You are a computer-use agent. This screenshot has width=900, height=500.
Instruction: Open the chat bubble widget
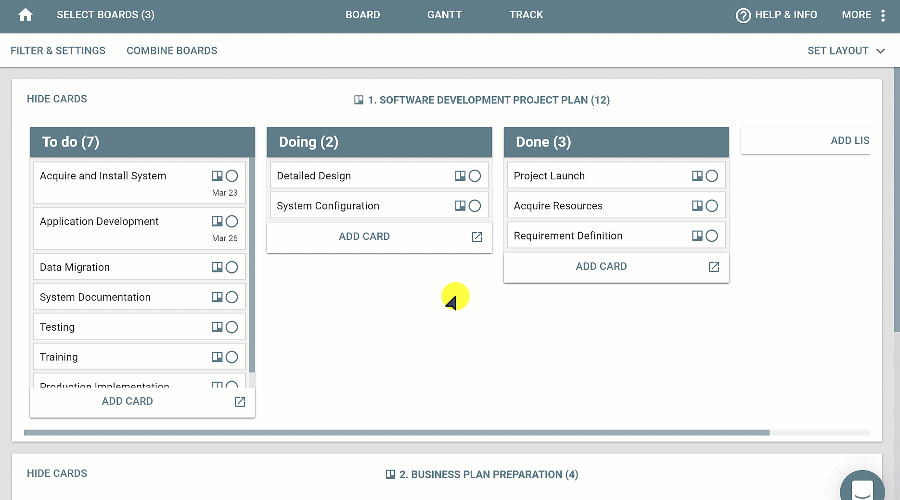(861, 488)
